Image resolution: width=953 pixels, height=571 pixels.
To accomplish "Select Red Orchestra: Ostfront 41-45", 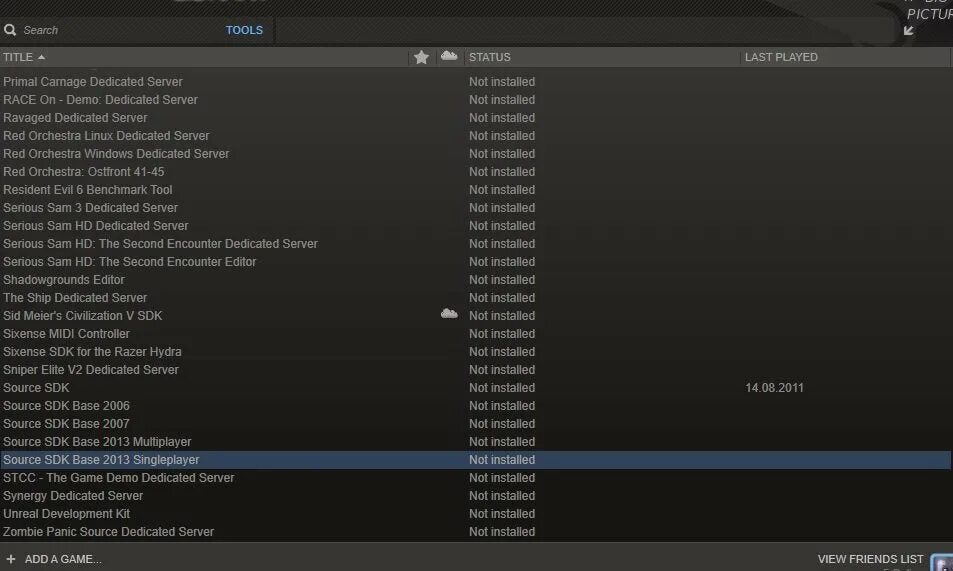I will (x=83, y=171).
